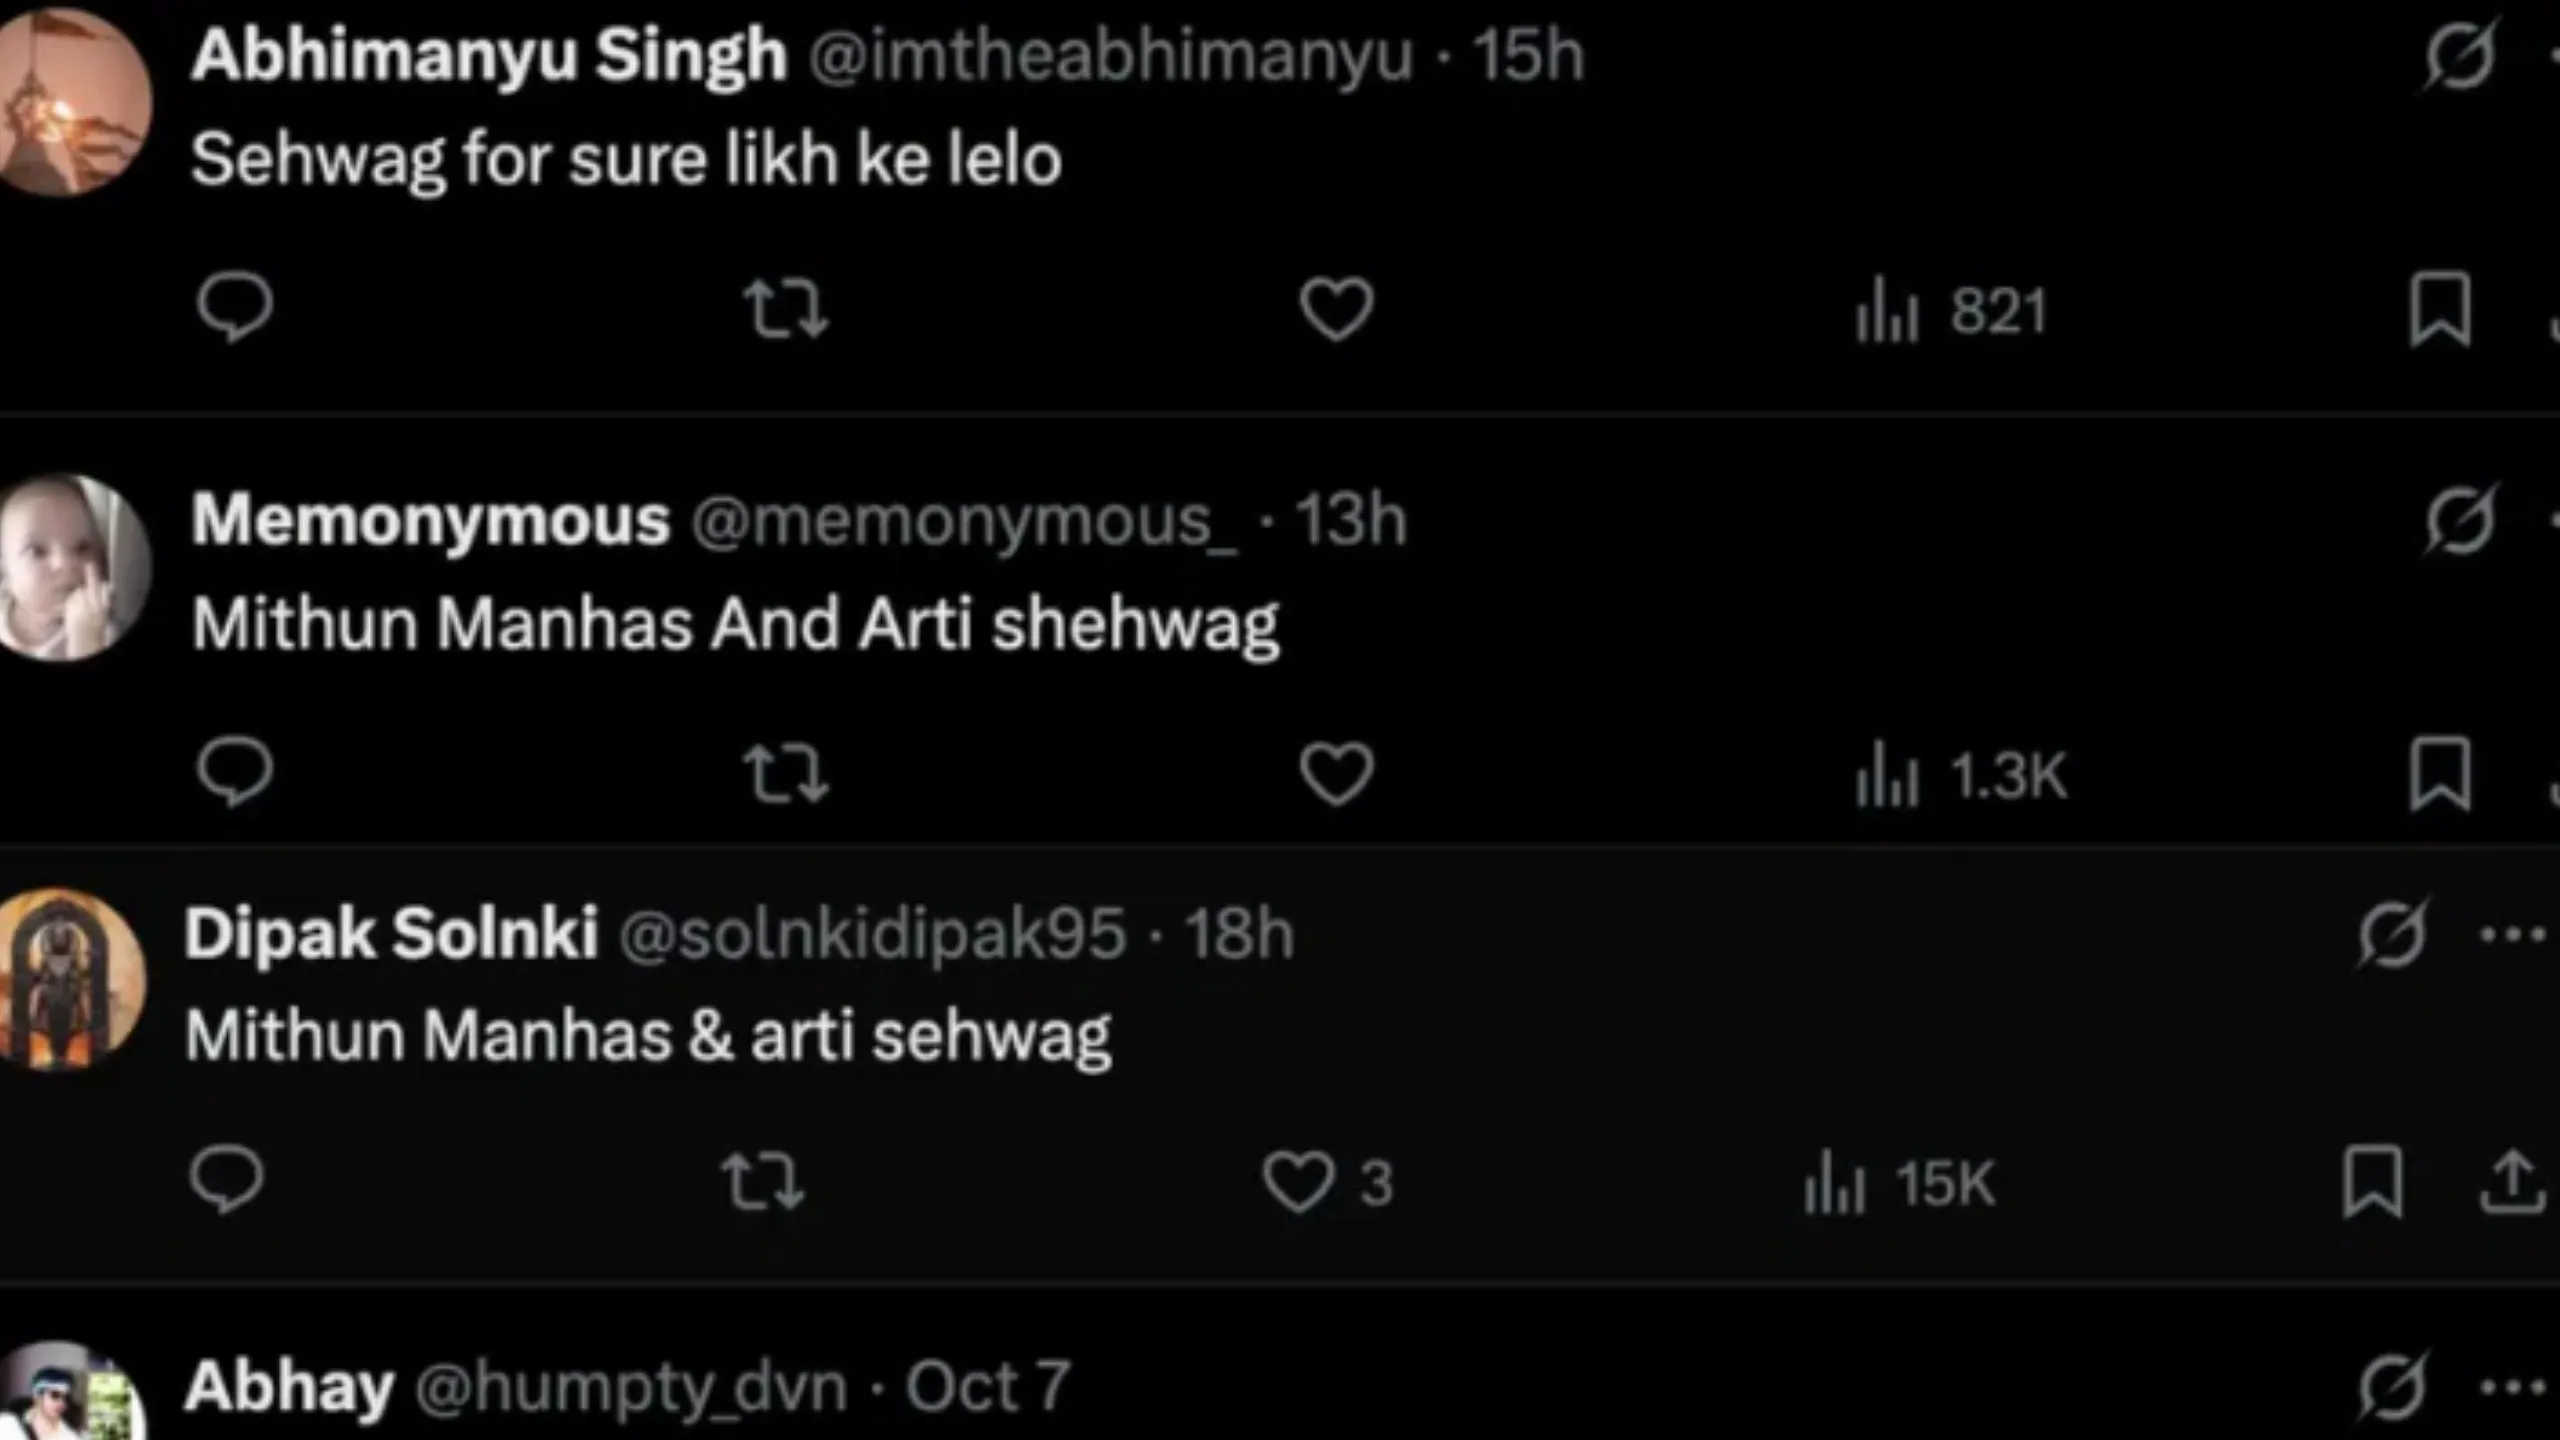Bookmark Abhimanyu Singh's tweet
This screenshot has height=1440, width=2560.
(x=2440, y=308)
